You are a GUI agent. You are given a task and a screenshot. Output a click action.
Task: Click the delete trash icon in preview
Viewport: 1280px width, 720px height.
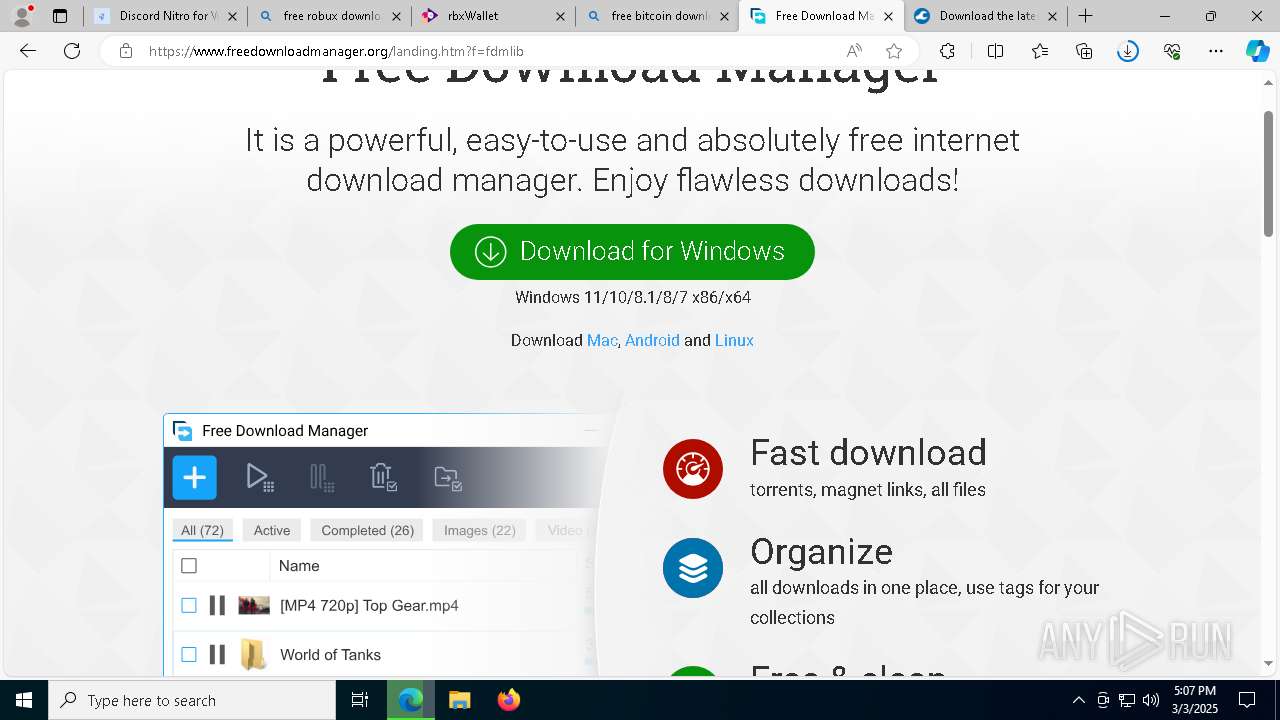click(384, 477)
